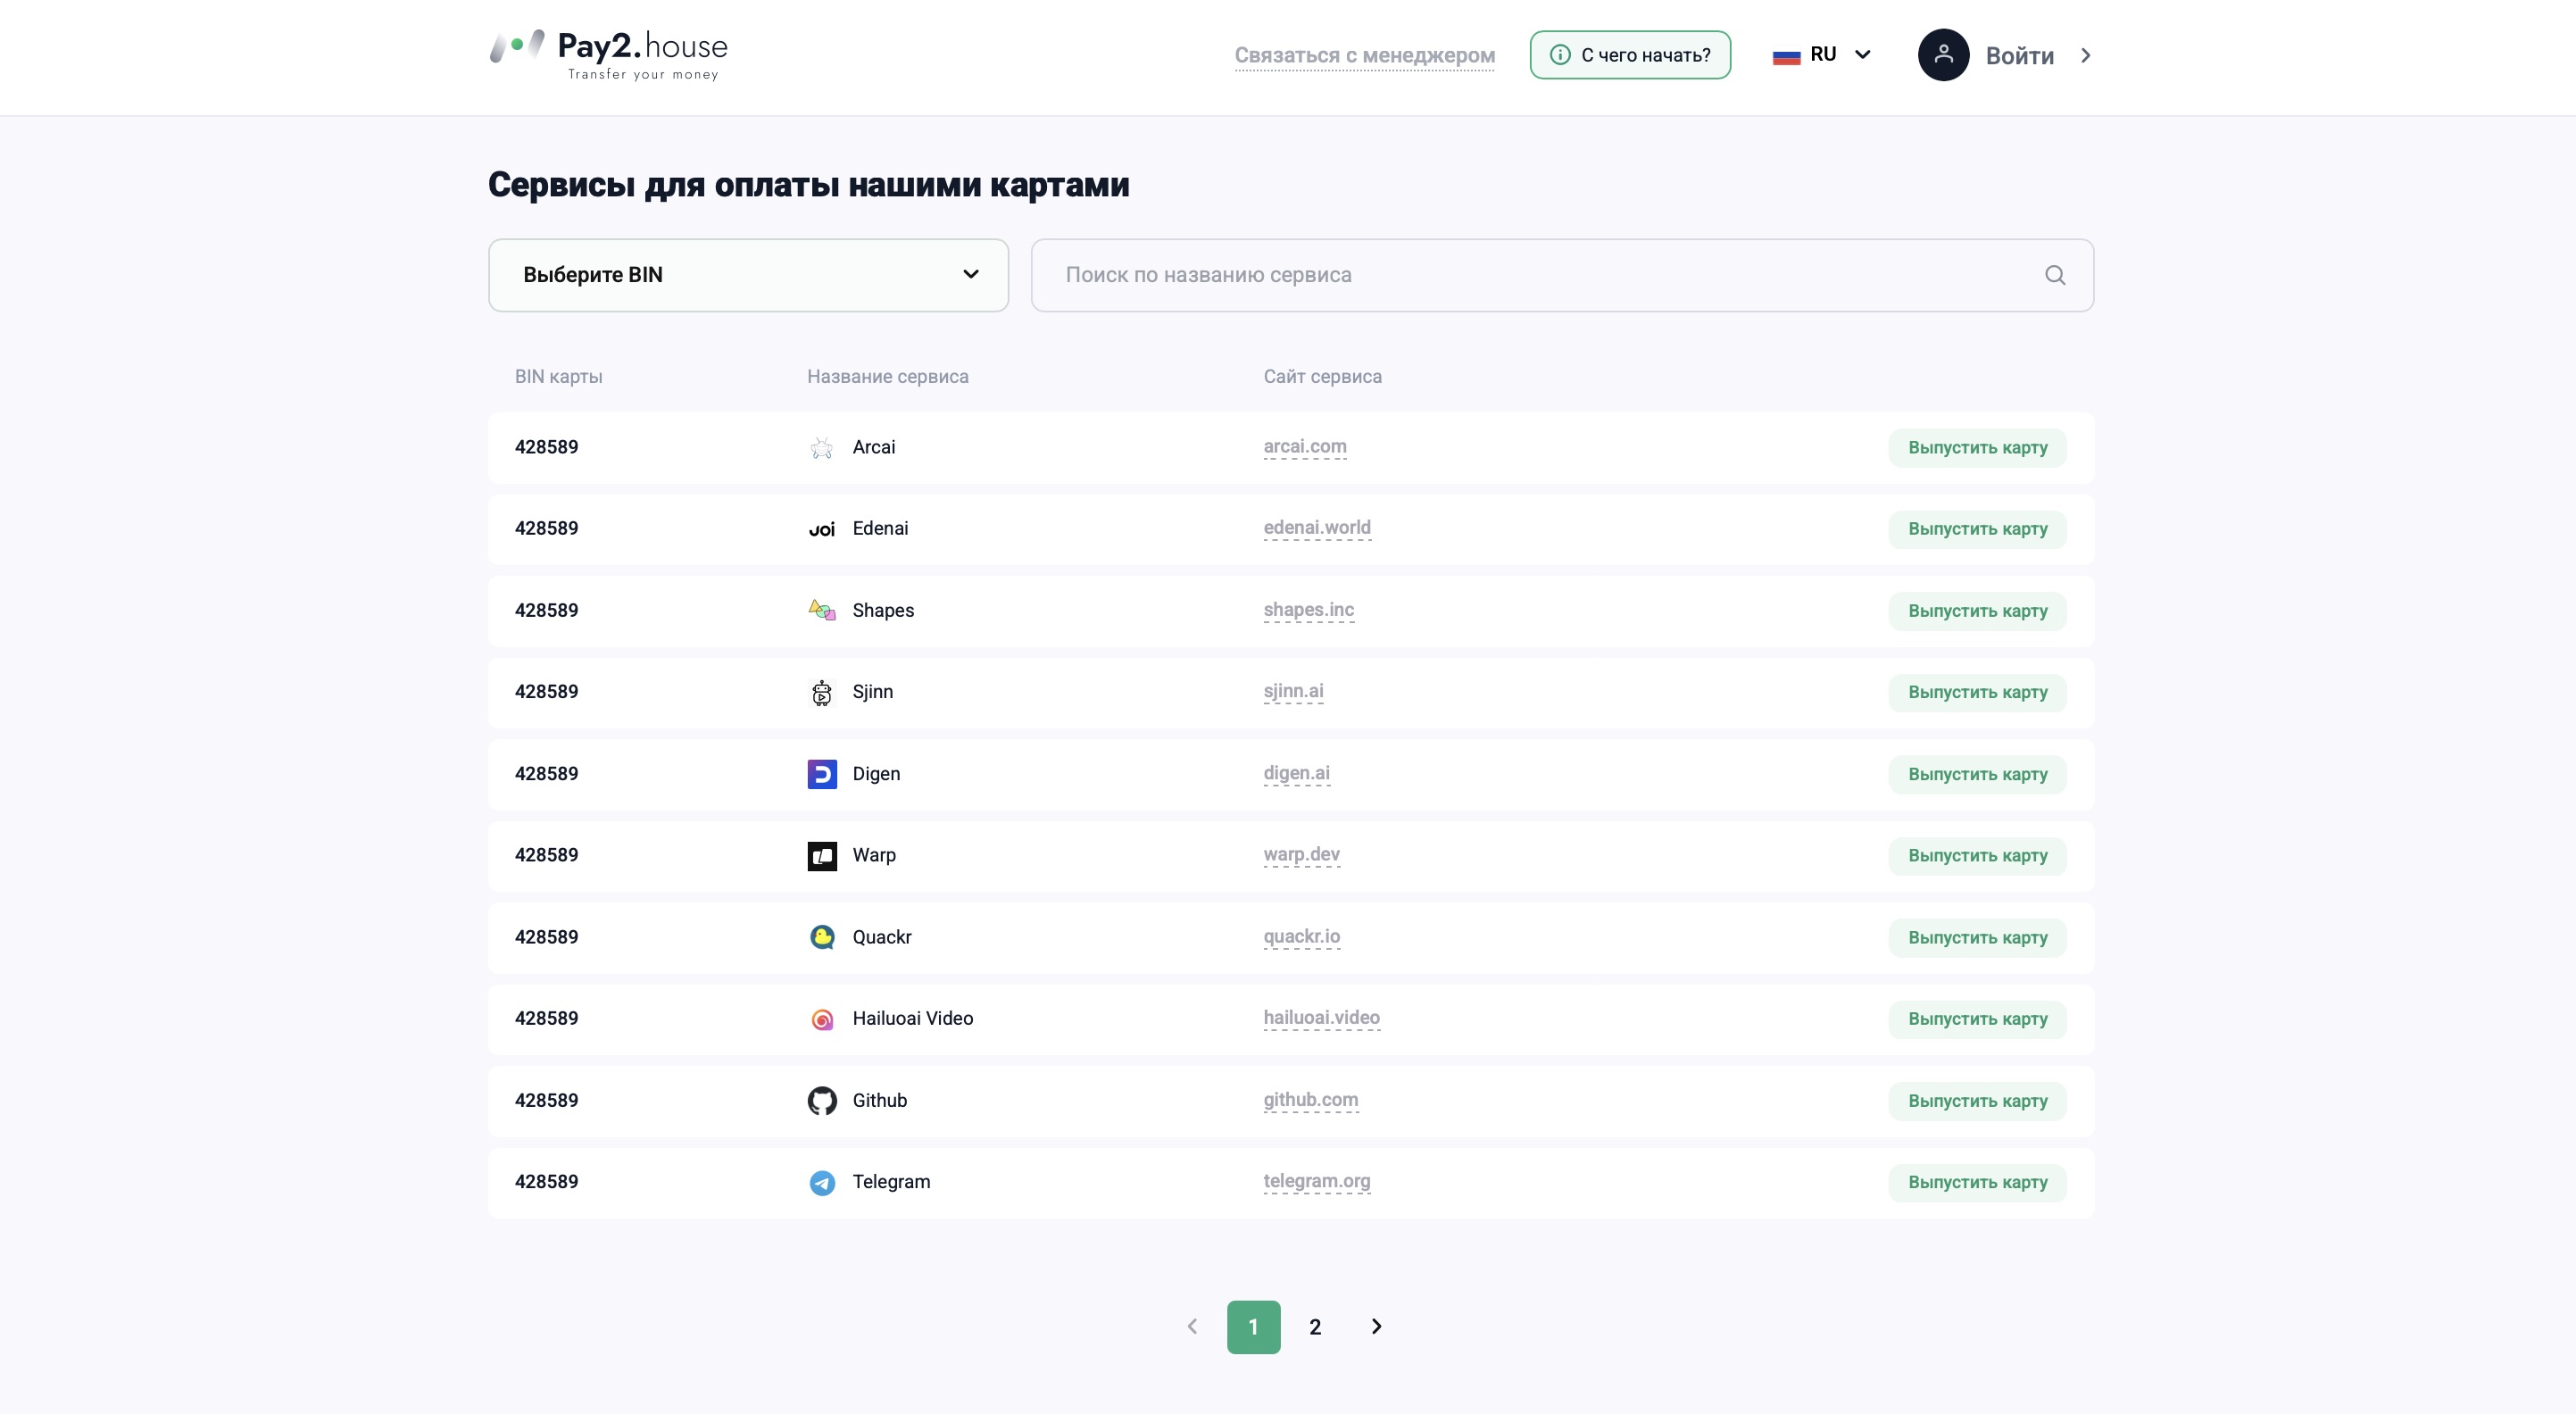This screenshot has height=1414, width=2576.
Task: Click 'Войти' to log in
Action: [2019, 56]
